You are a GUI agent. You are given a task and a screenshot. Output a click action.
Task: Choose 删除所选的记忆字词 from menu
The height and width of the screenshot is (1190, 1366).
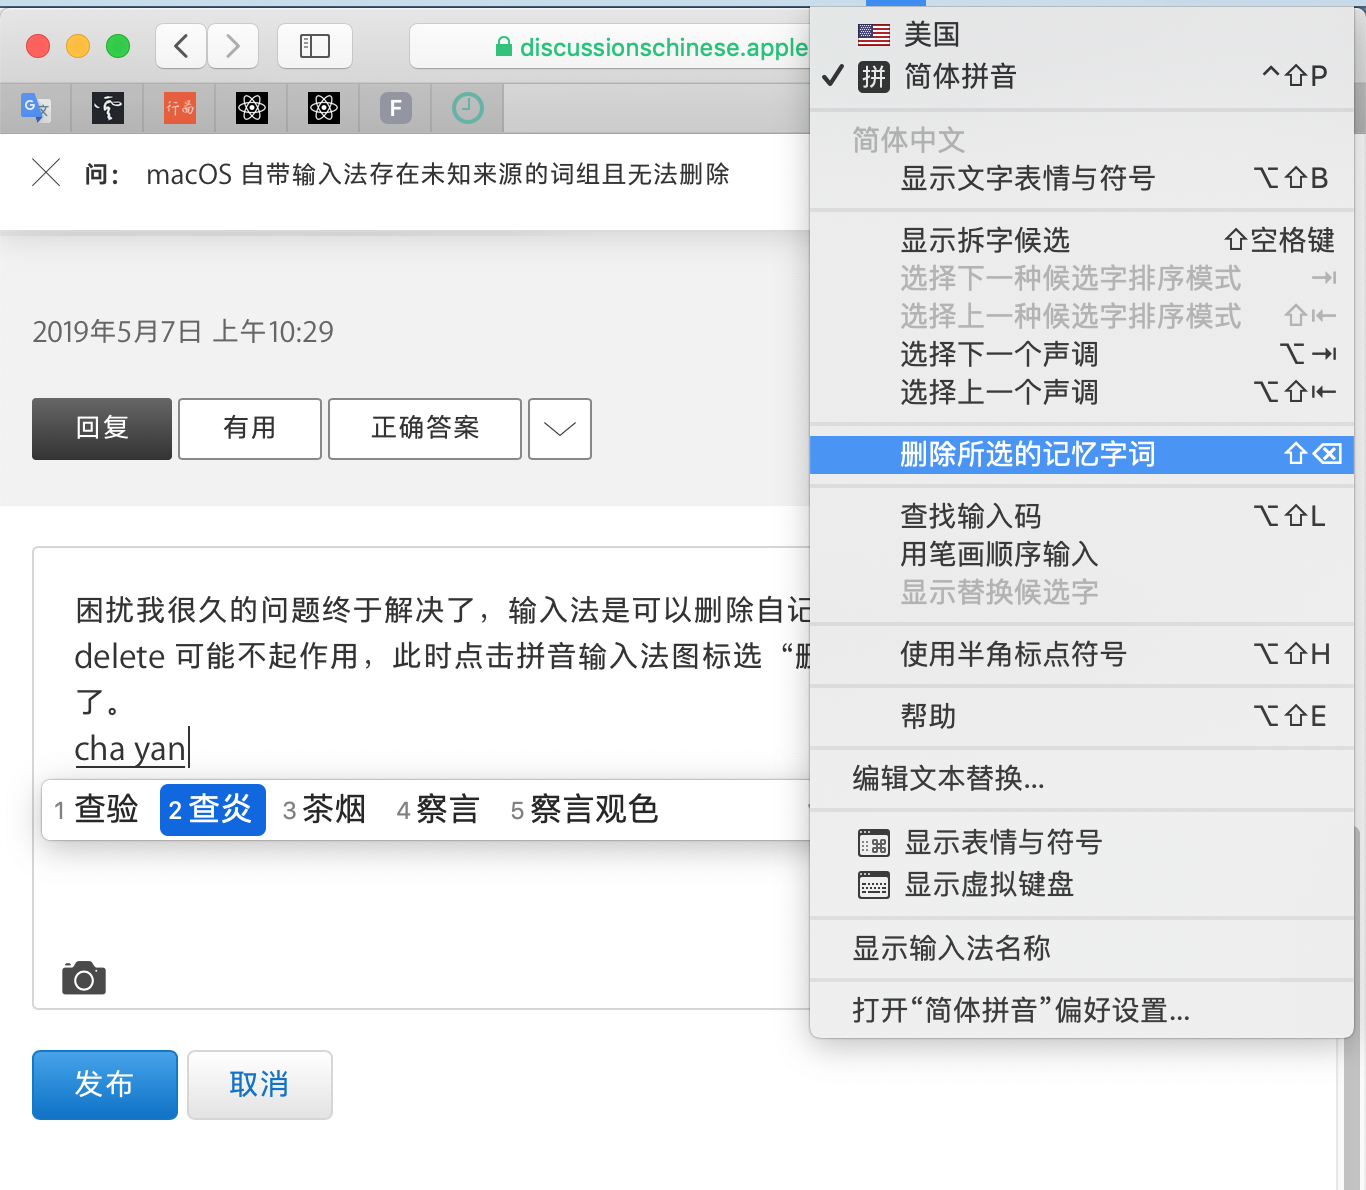pyautogui.click(x=1027, y=454)
